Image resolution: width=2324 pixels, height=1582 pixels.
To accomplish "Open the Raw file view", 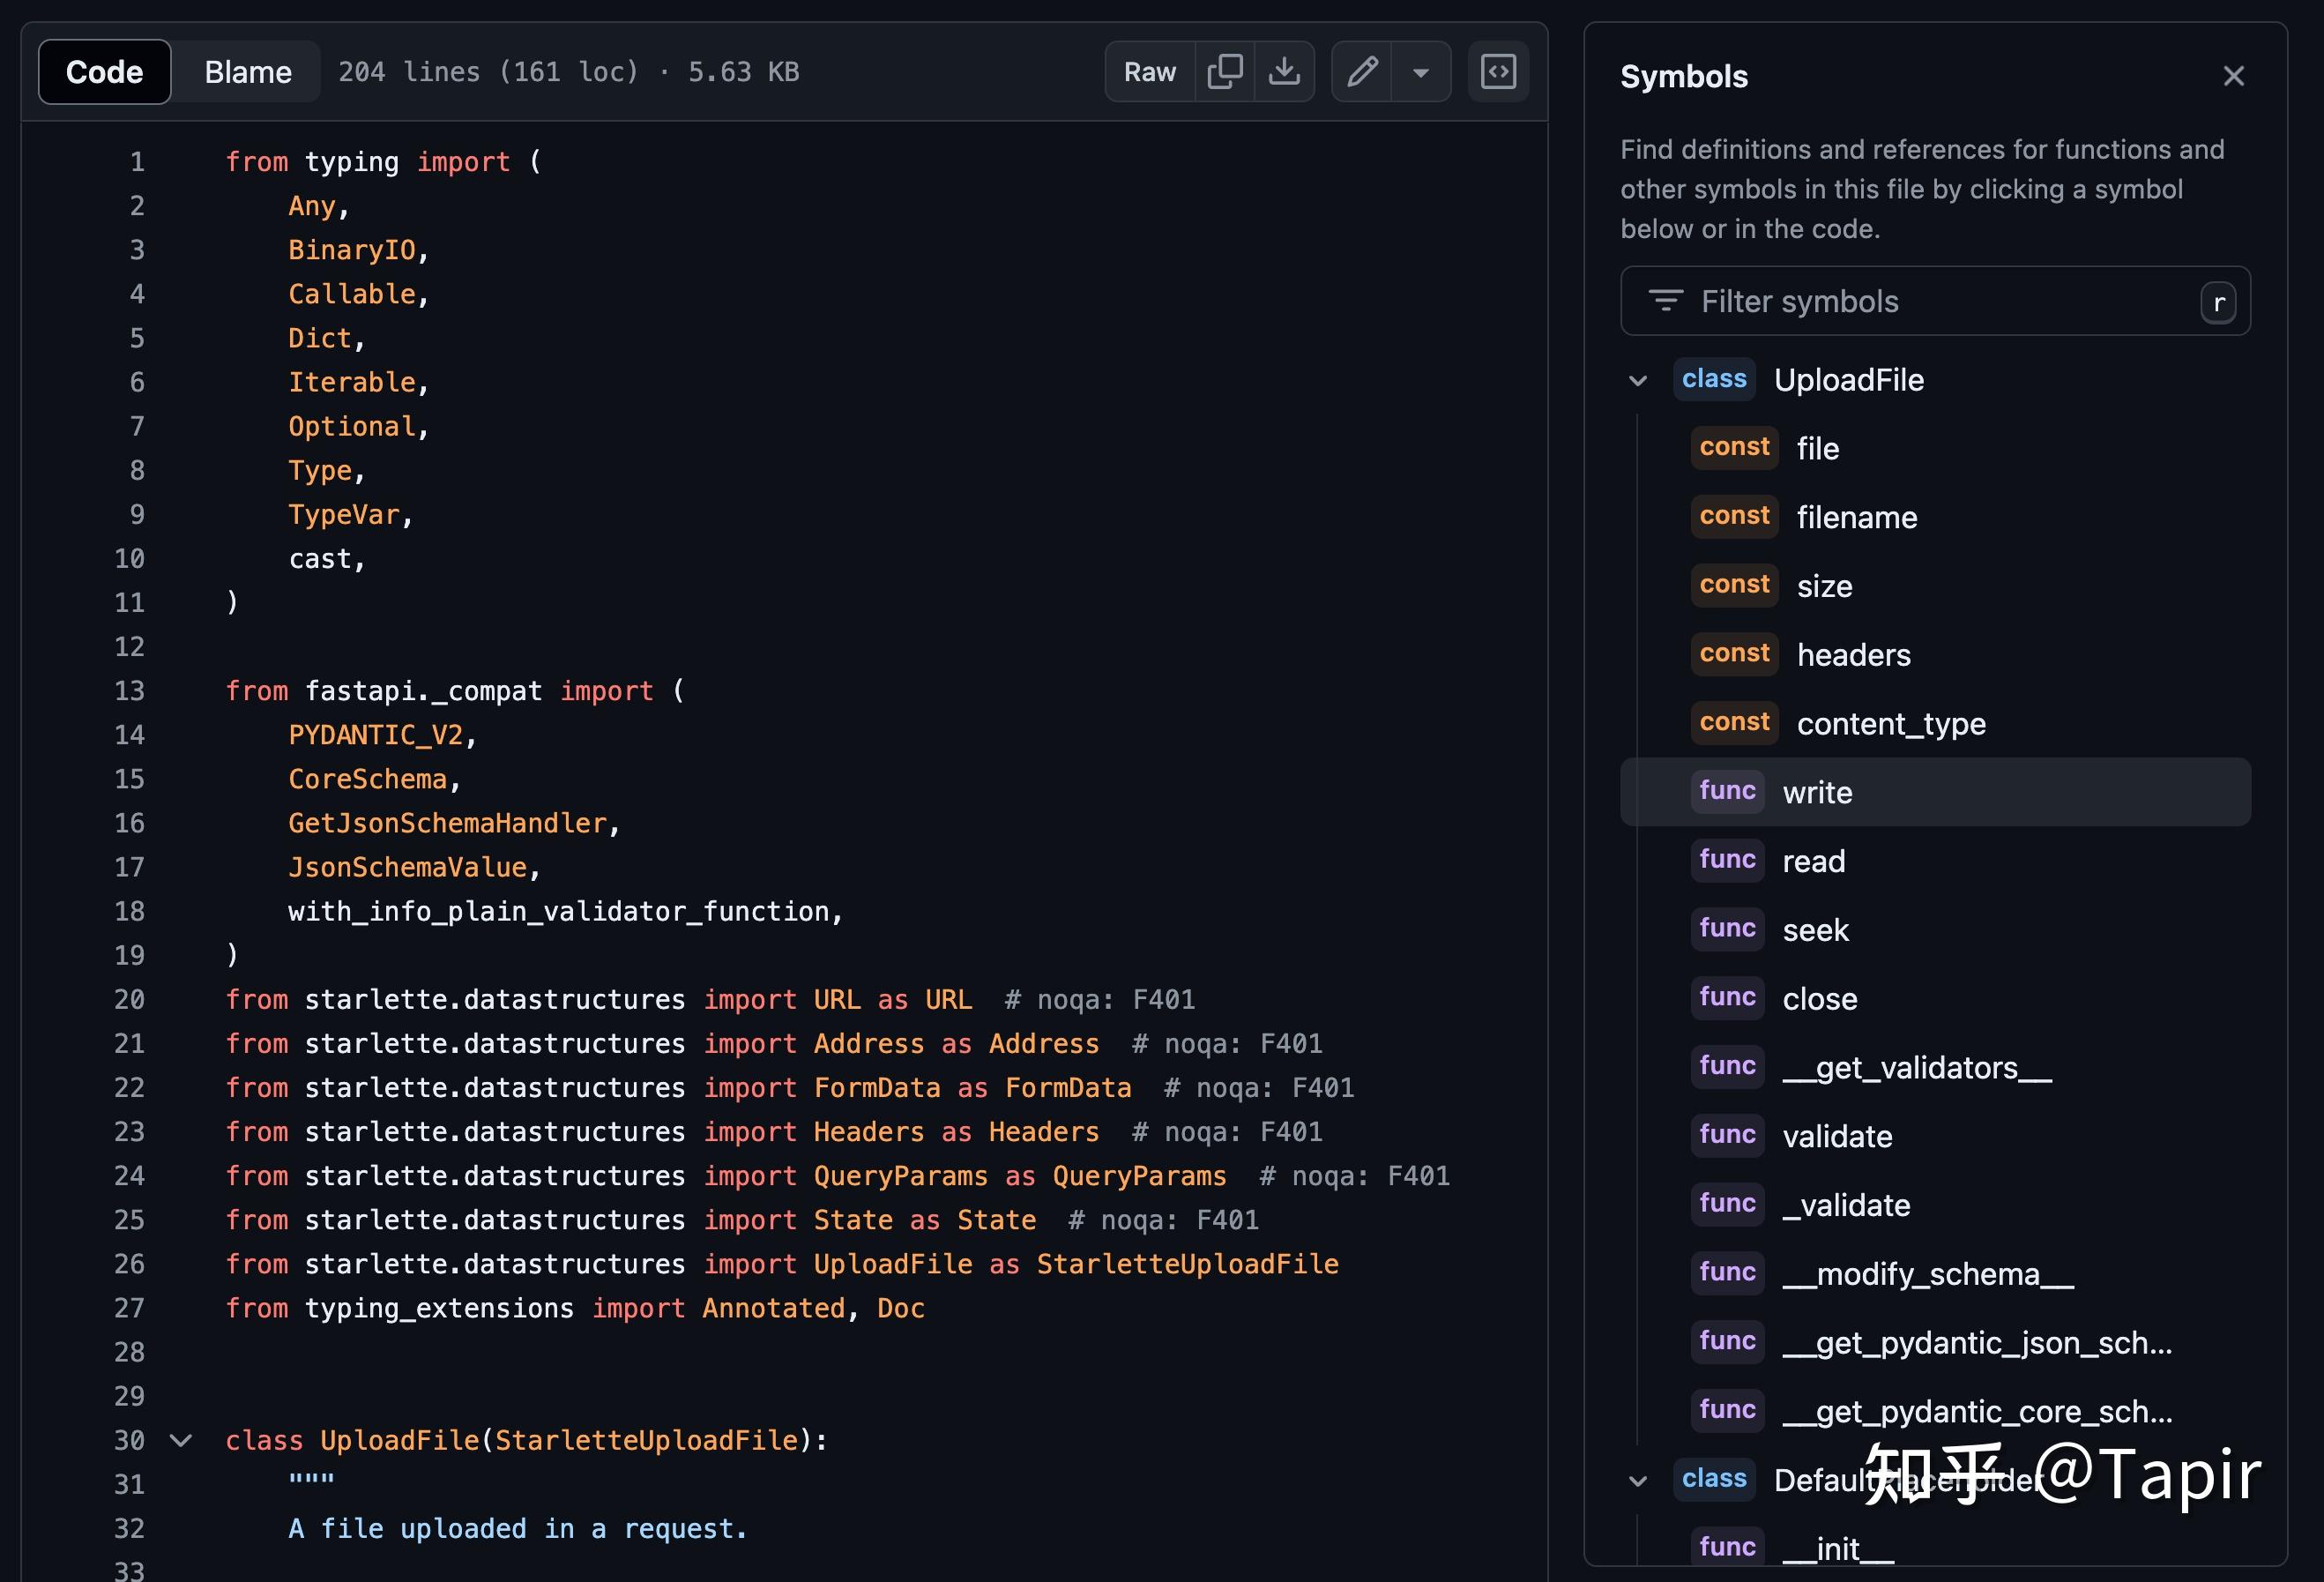I will coord(1149,72).
